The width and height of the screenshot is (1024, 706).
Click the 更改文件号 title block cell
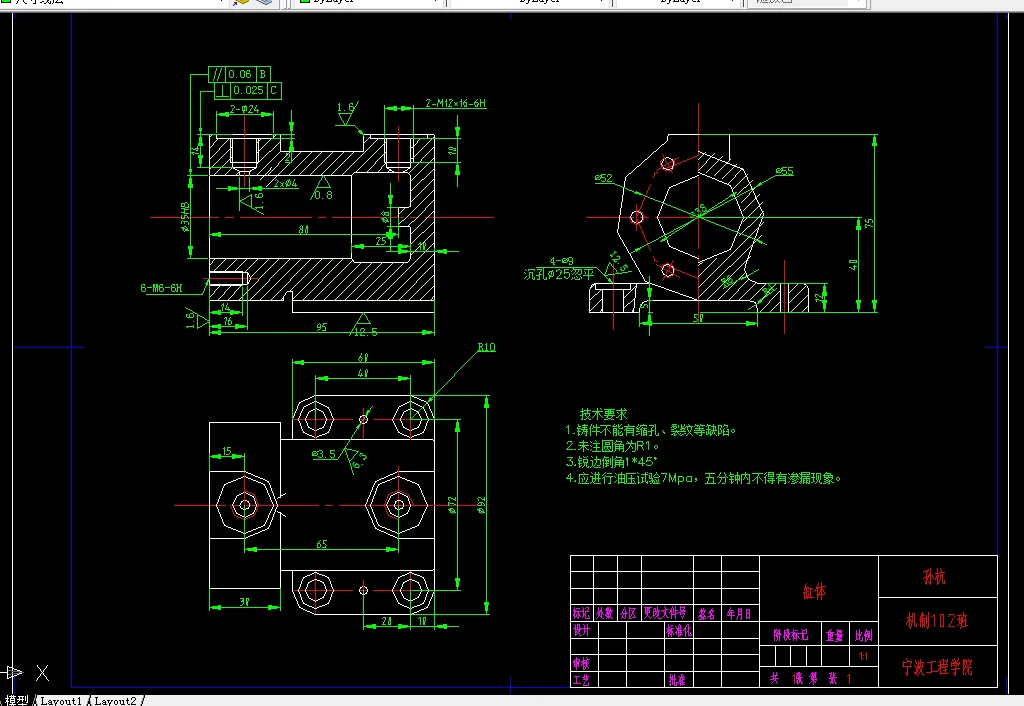pyautogui.click(x=665, y=613)
